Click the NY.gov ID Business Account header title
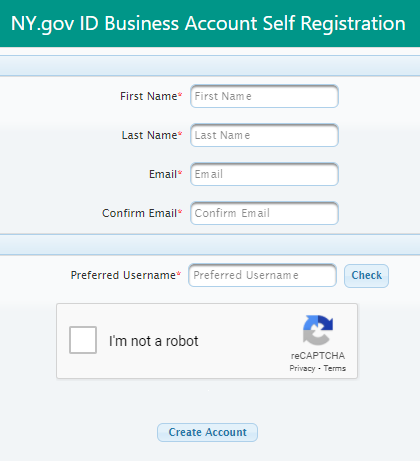Screen dimensions: 420x461 (x=208, y=23)
